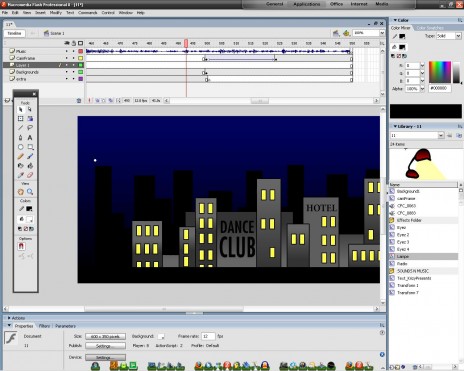Select the Selection (arrow) tool
The image size is (464, 371).
21,110
